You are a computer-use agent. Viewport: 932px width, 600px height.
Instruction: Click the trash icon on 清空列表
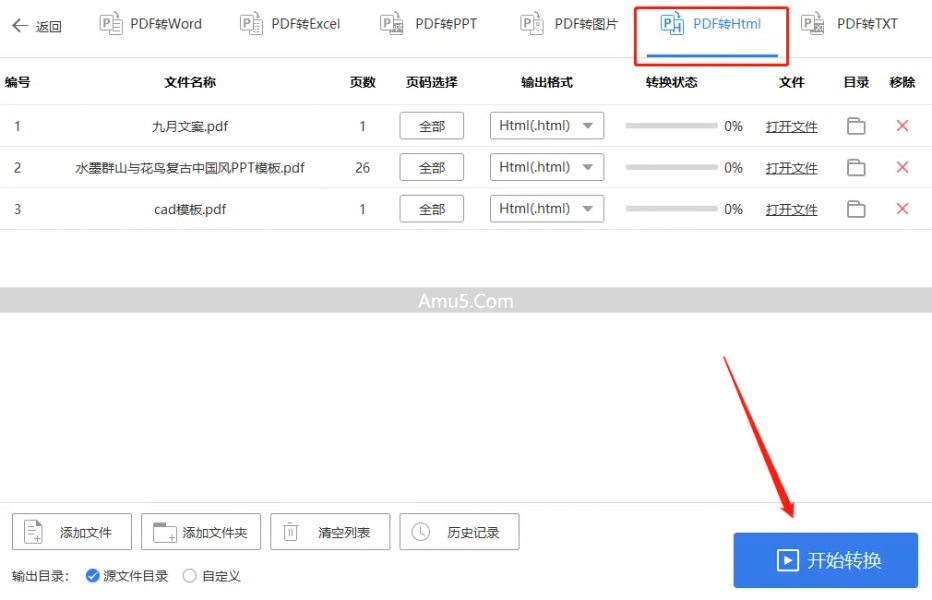[x=291, y=531]
